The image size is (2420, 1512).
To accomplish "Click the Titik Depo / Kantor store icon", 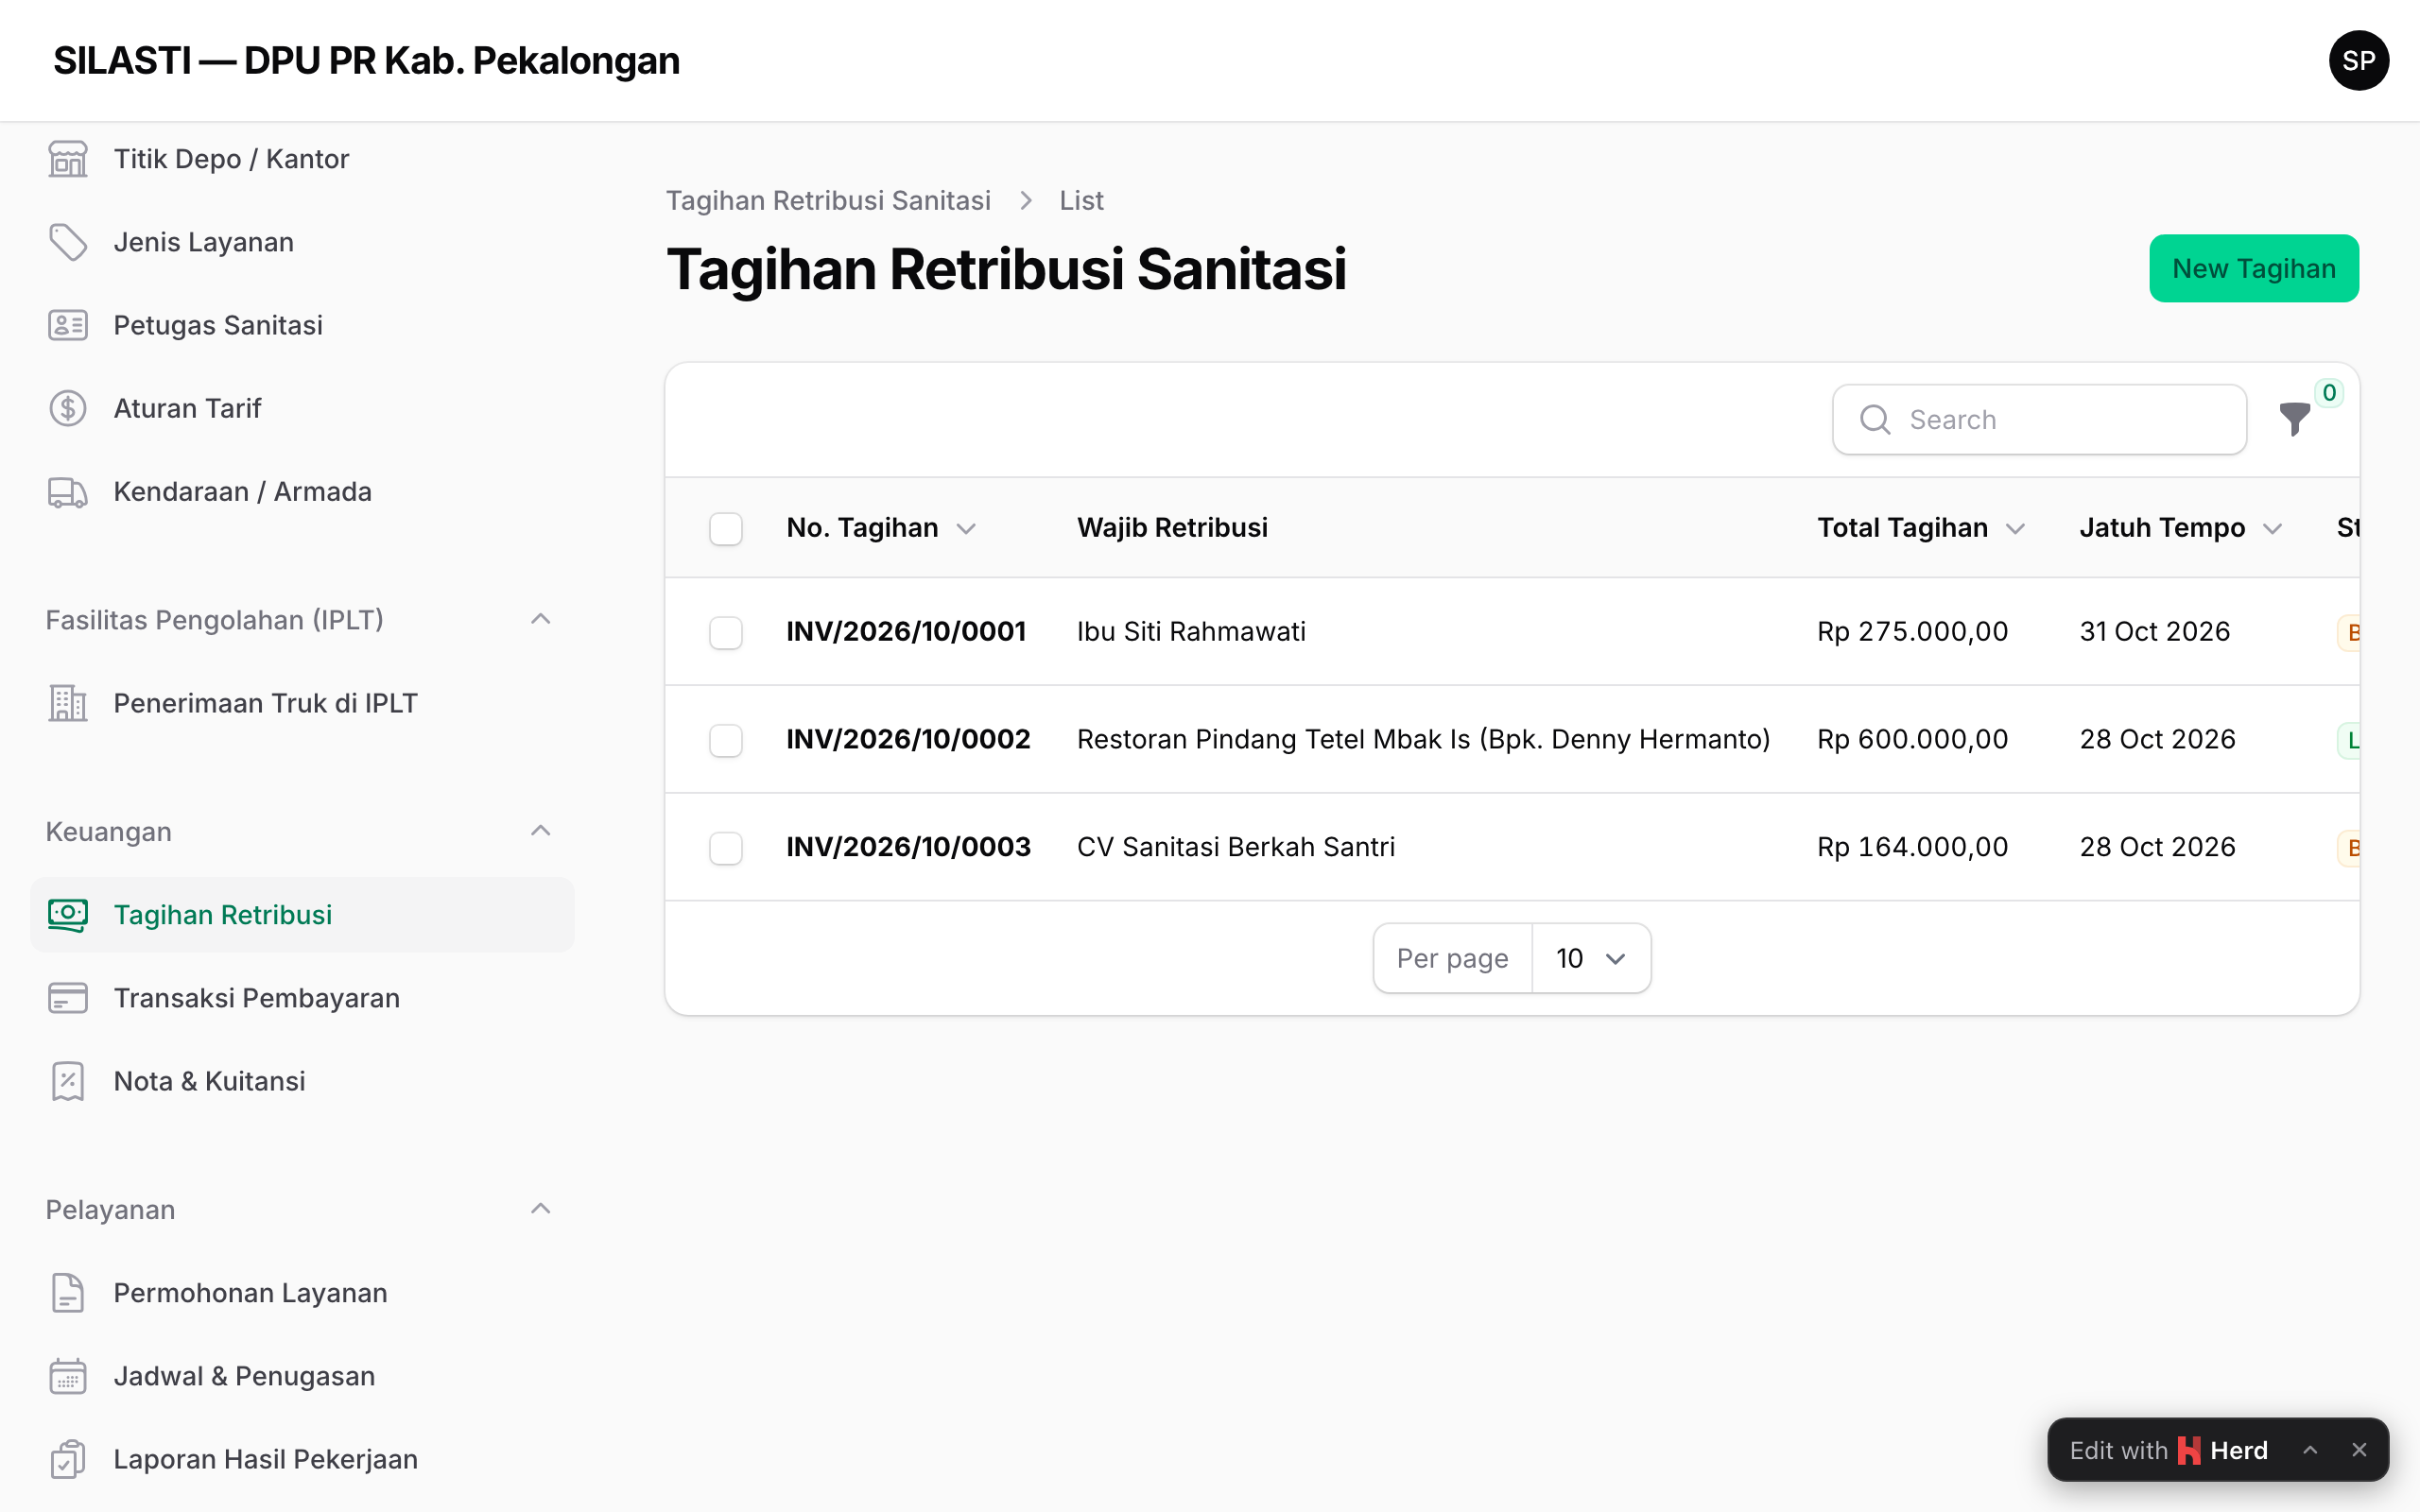I will [68, 159].
